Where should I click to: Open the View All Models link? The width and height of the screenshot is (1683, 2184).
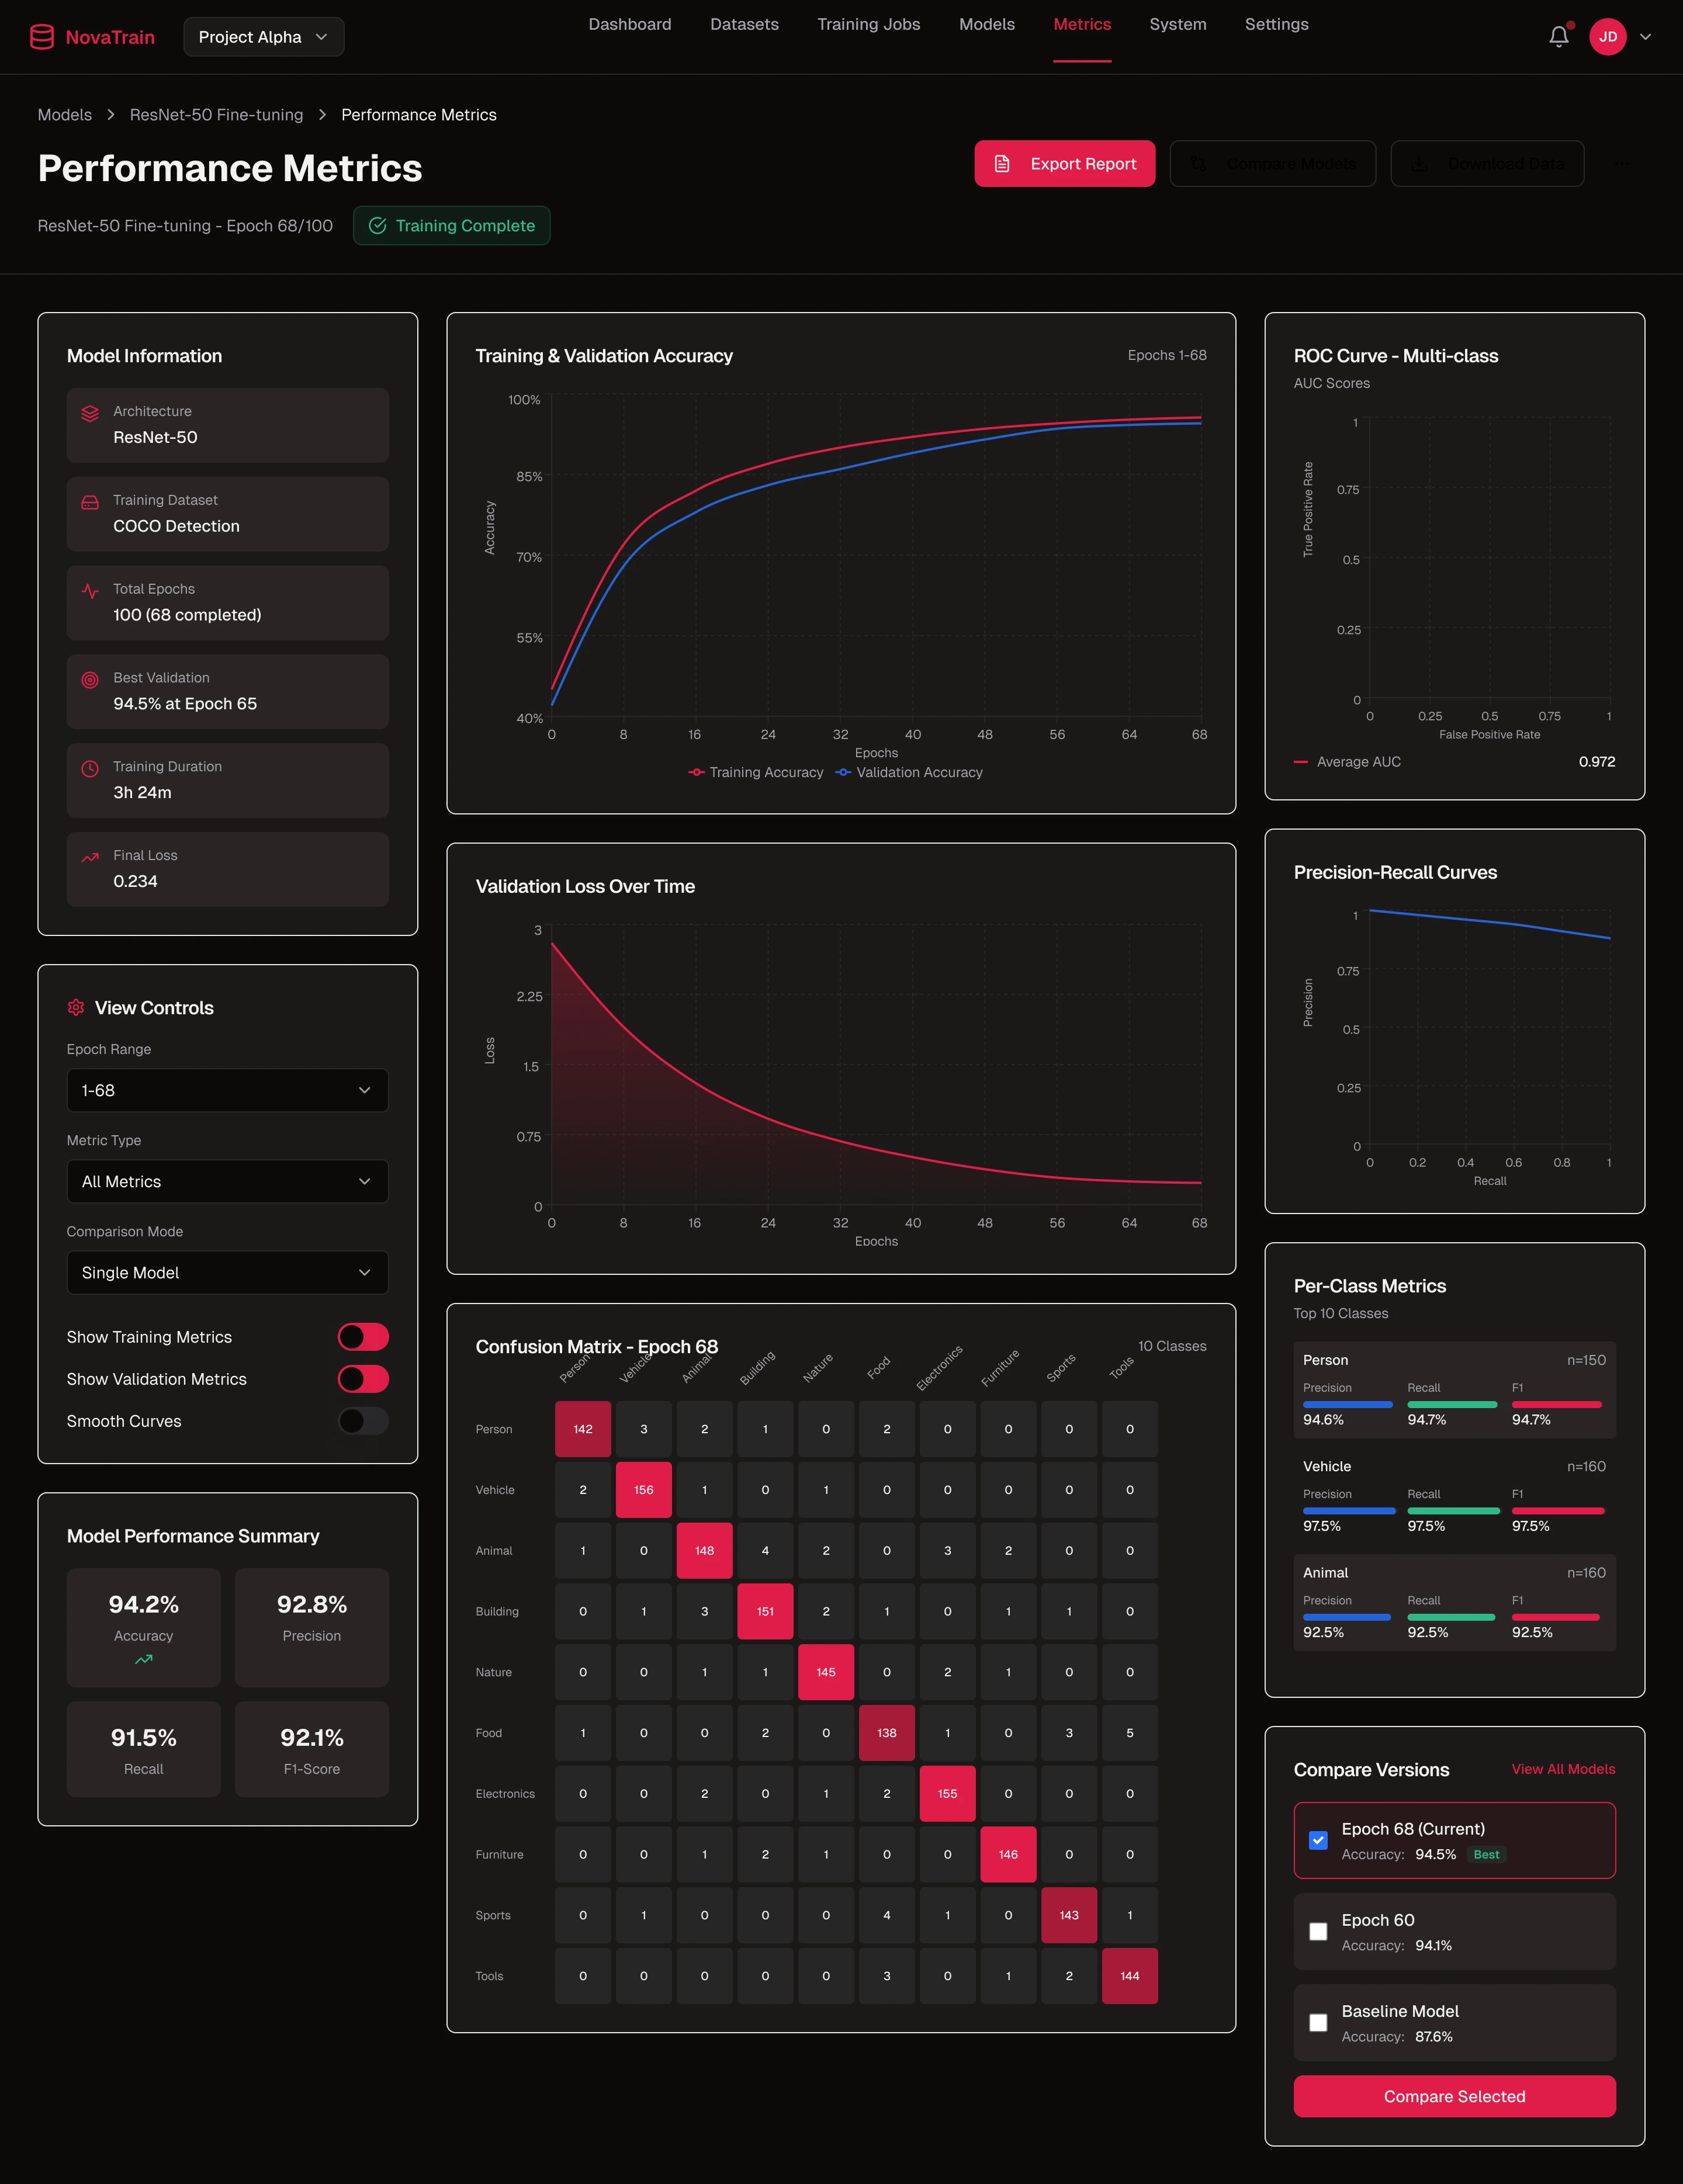tap(1563, 1769)
